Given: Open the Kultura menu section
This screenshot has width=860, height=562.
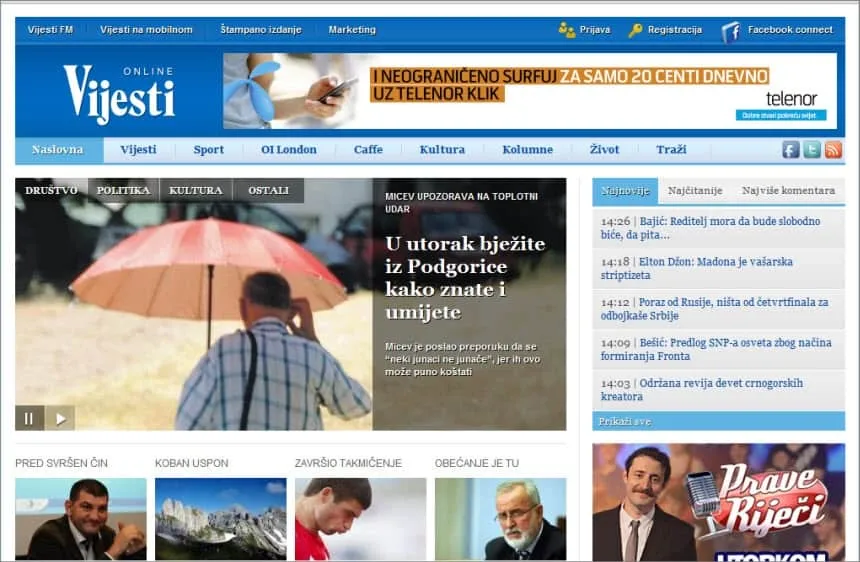Looking at the screenshot, I should coord(442,150).
